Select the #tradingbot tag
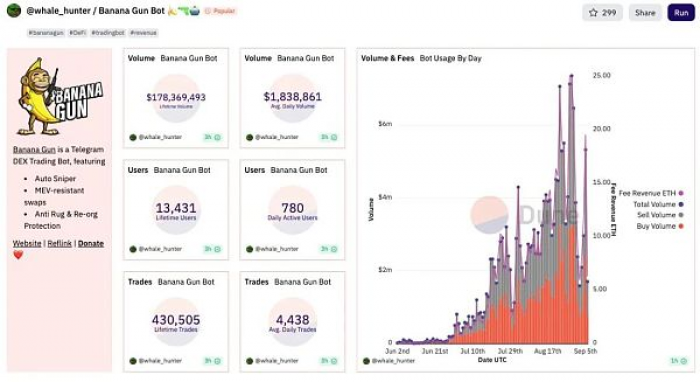The height and width of the screenshot is (382, 700). point(108,33)
